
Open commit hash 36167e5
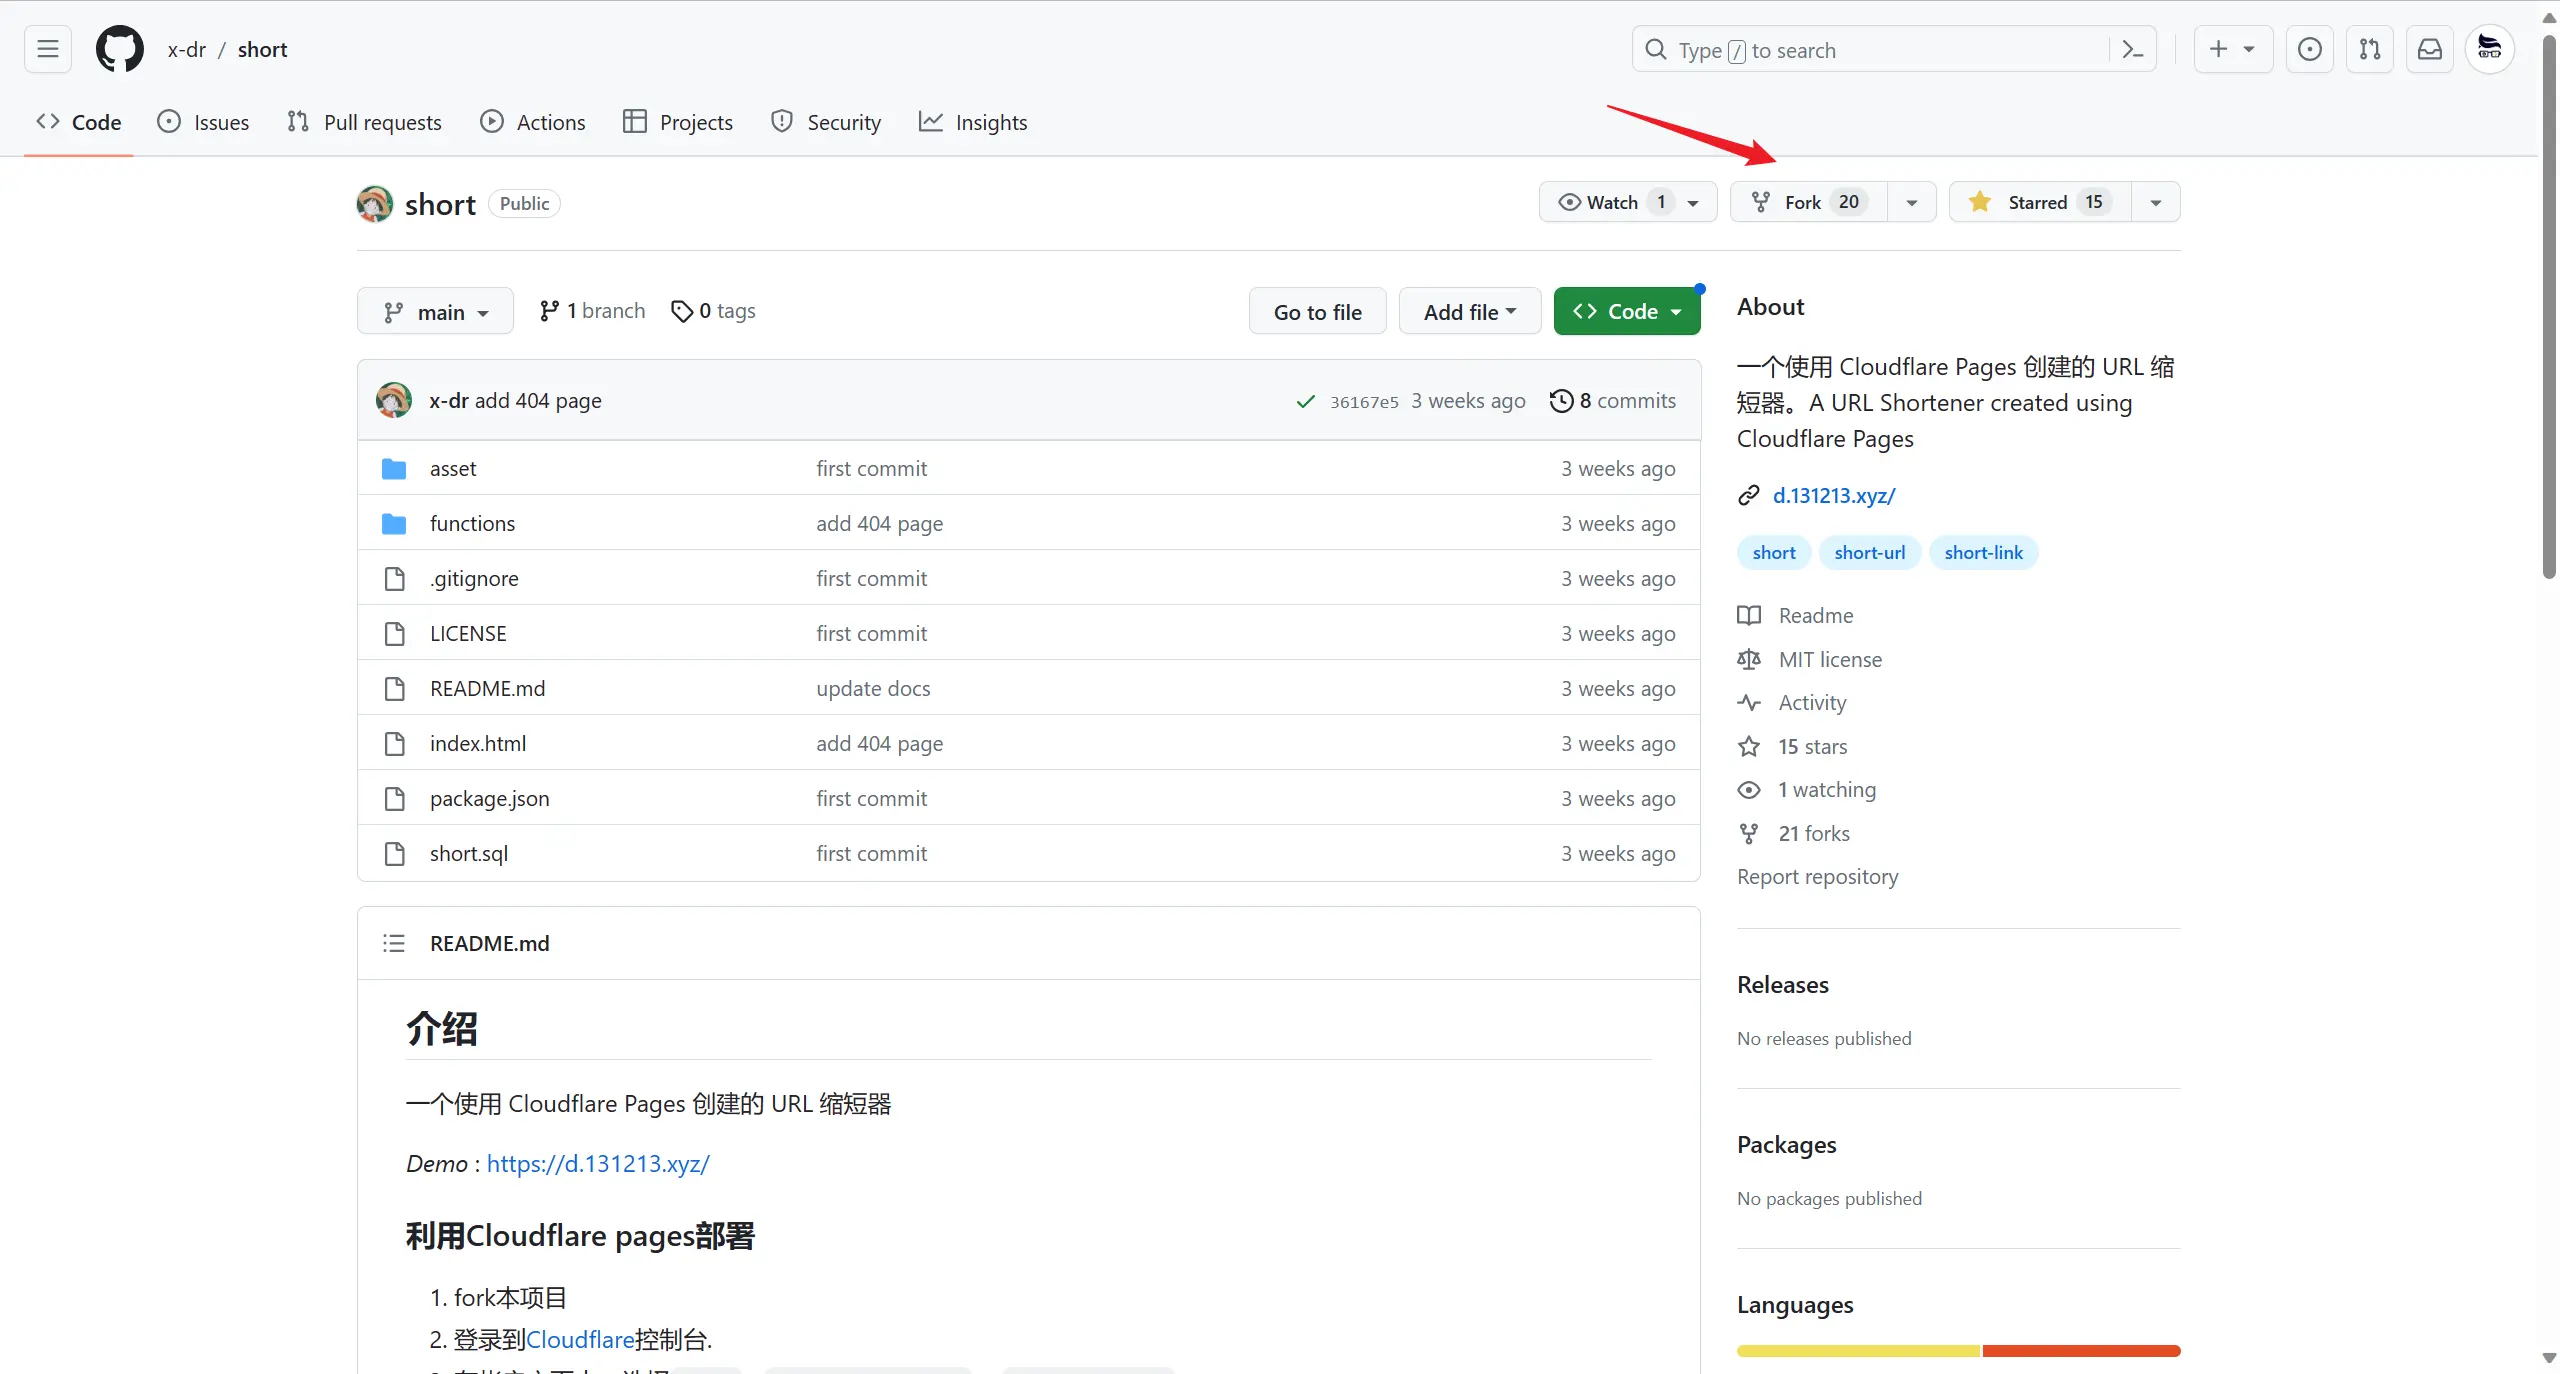tap(1364, 402)
